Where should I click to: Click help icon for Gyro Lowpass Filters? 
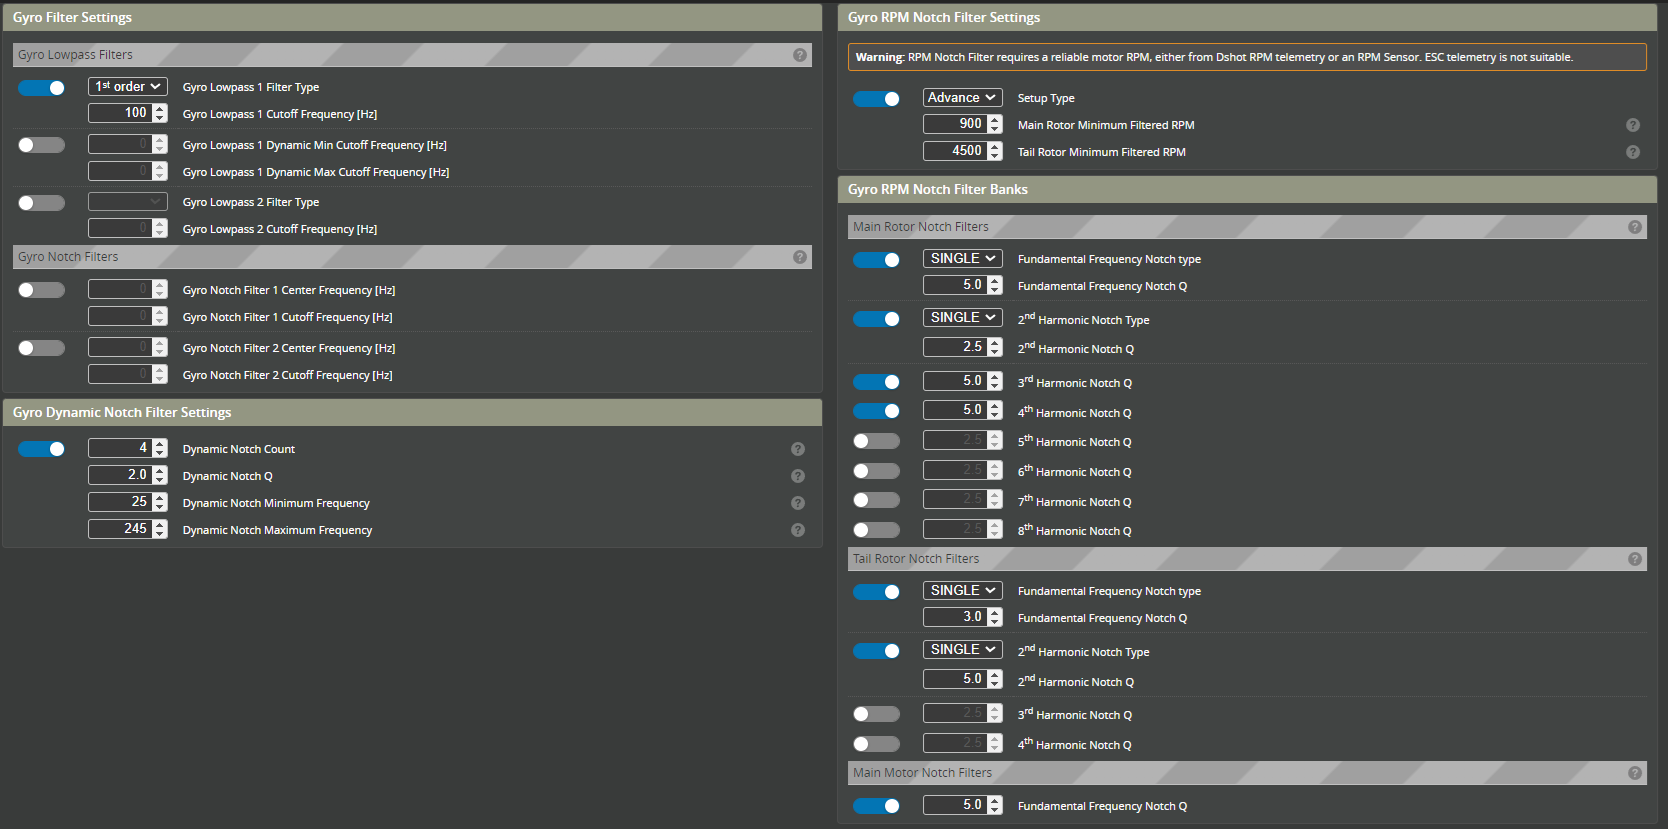tap(799, 55)
